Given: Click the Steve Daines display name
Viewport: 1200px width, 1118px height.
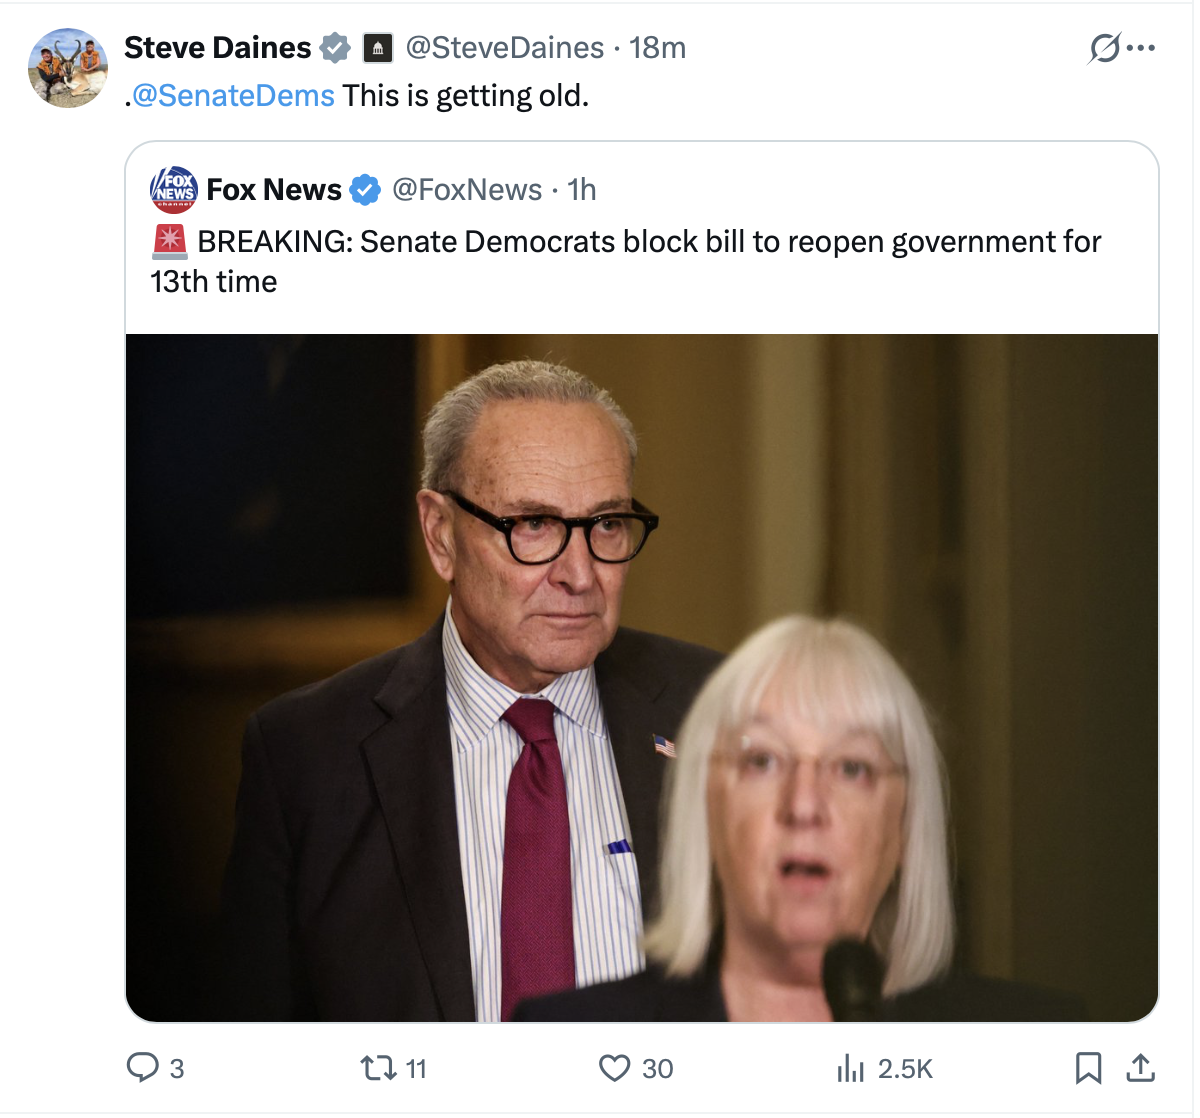Looking at the screenshot, I should (217, 48).
